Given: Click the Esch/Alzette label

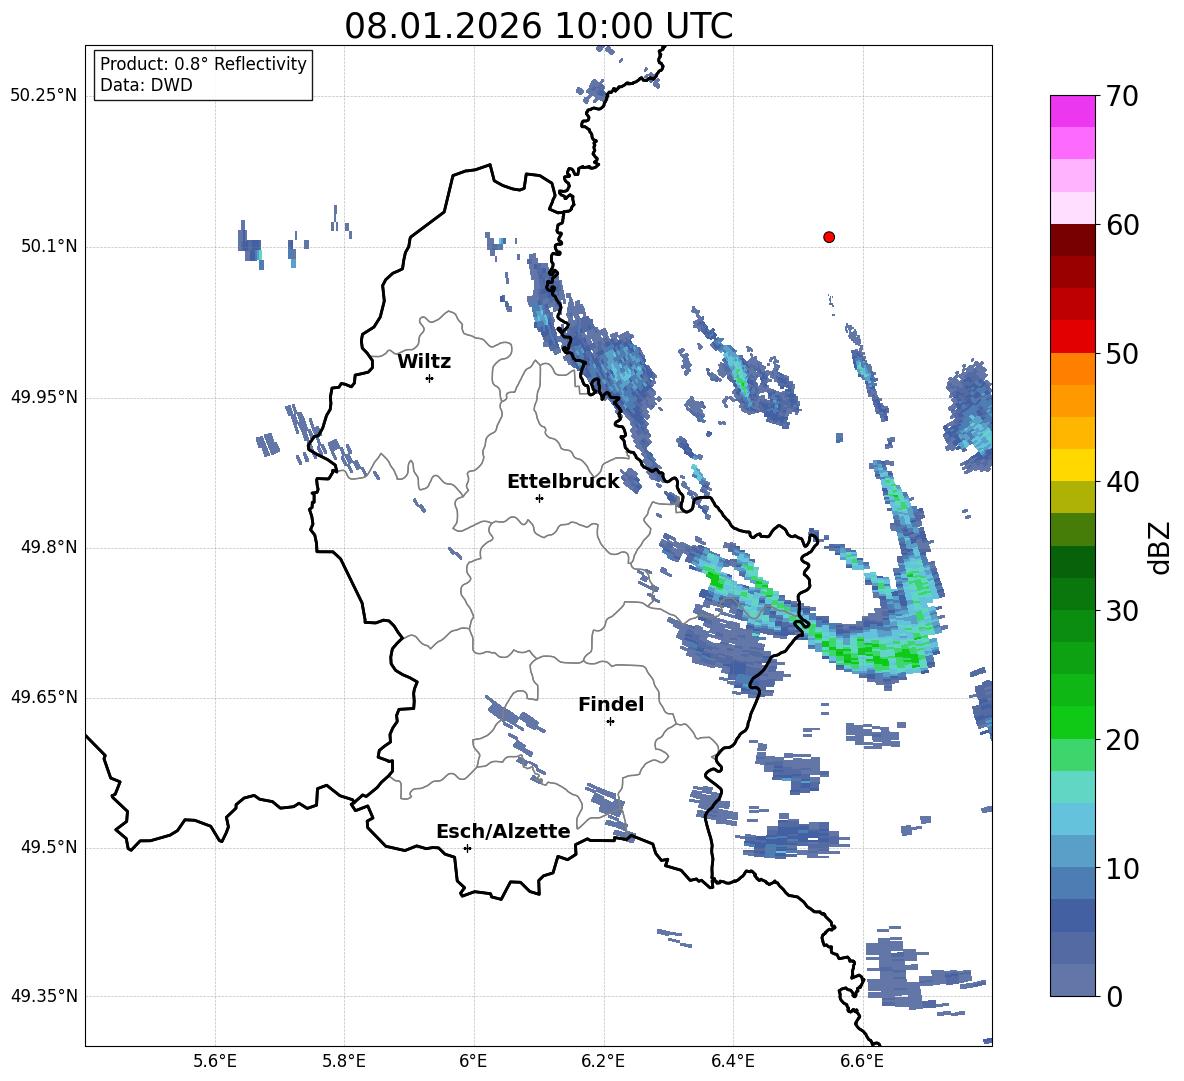Looking at the screenshot, I should [x=503, y=831].
